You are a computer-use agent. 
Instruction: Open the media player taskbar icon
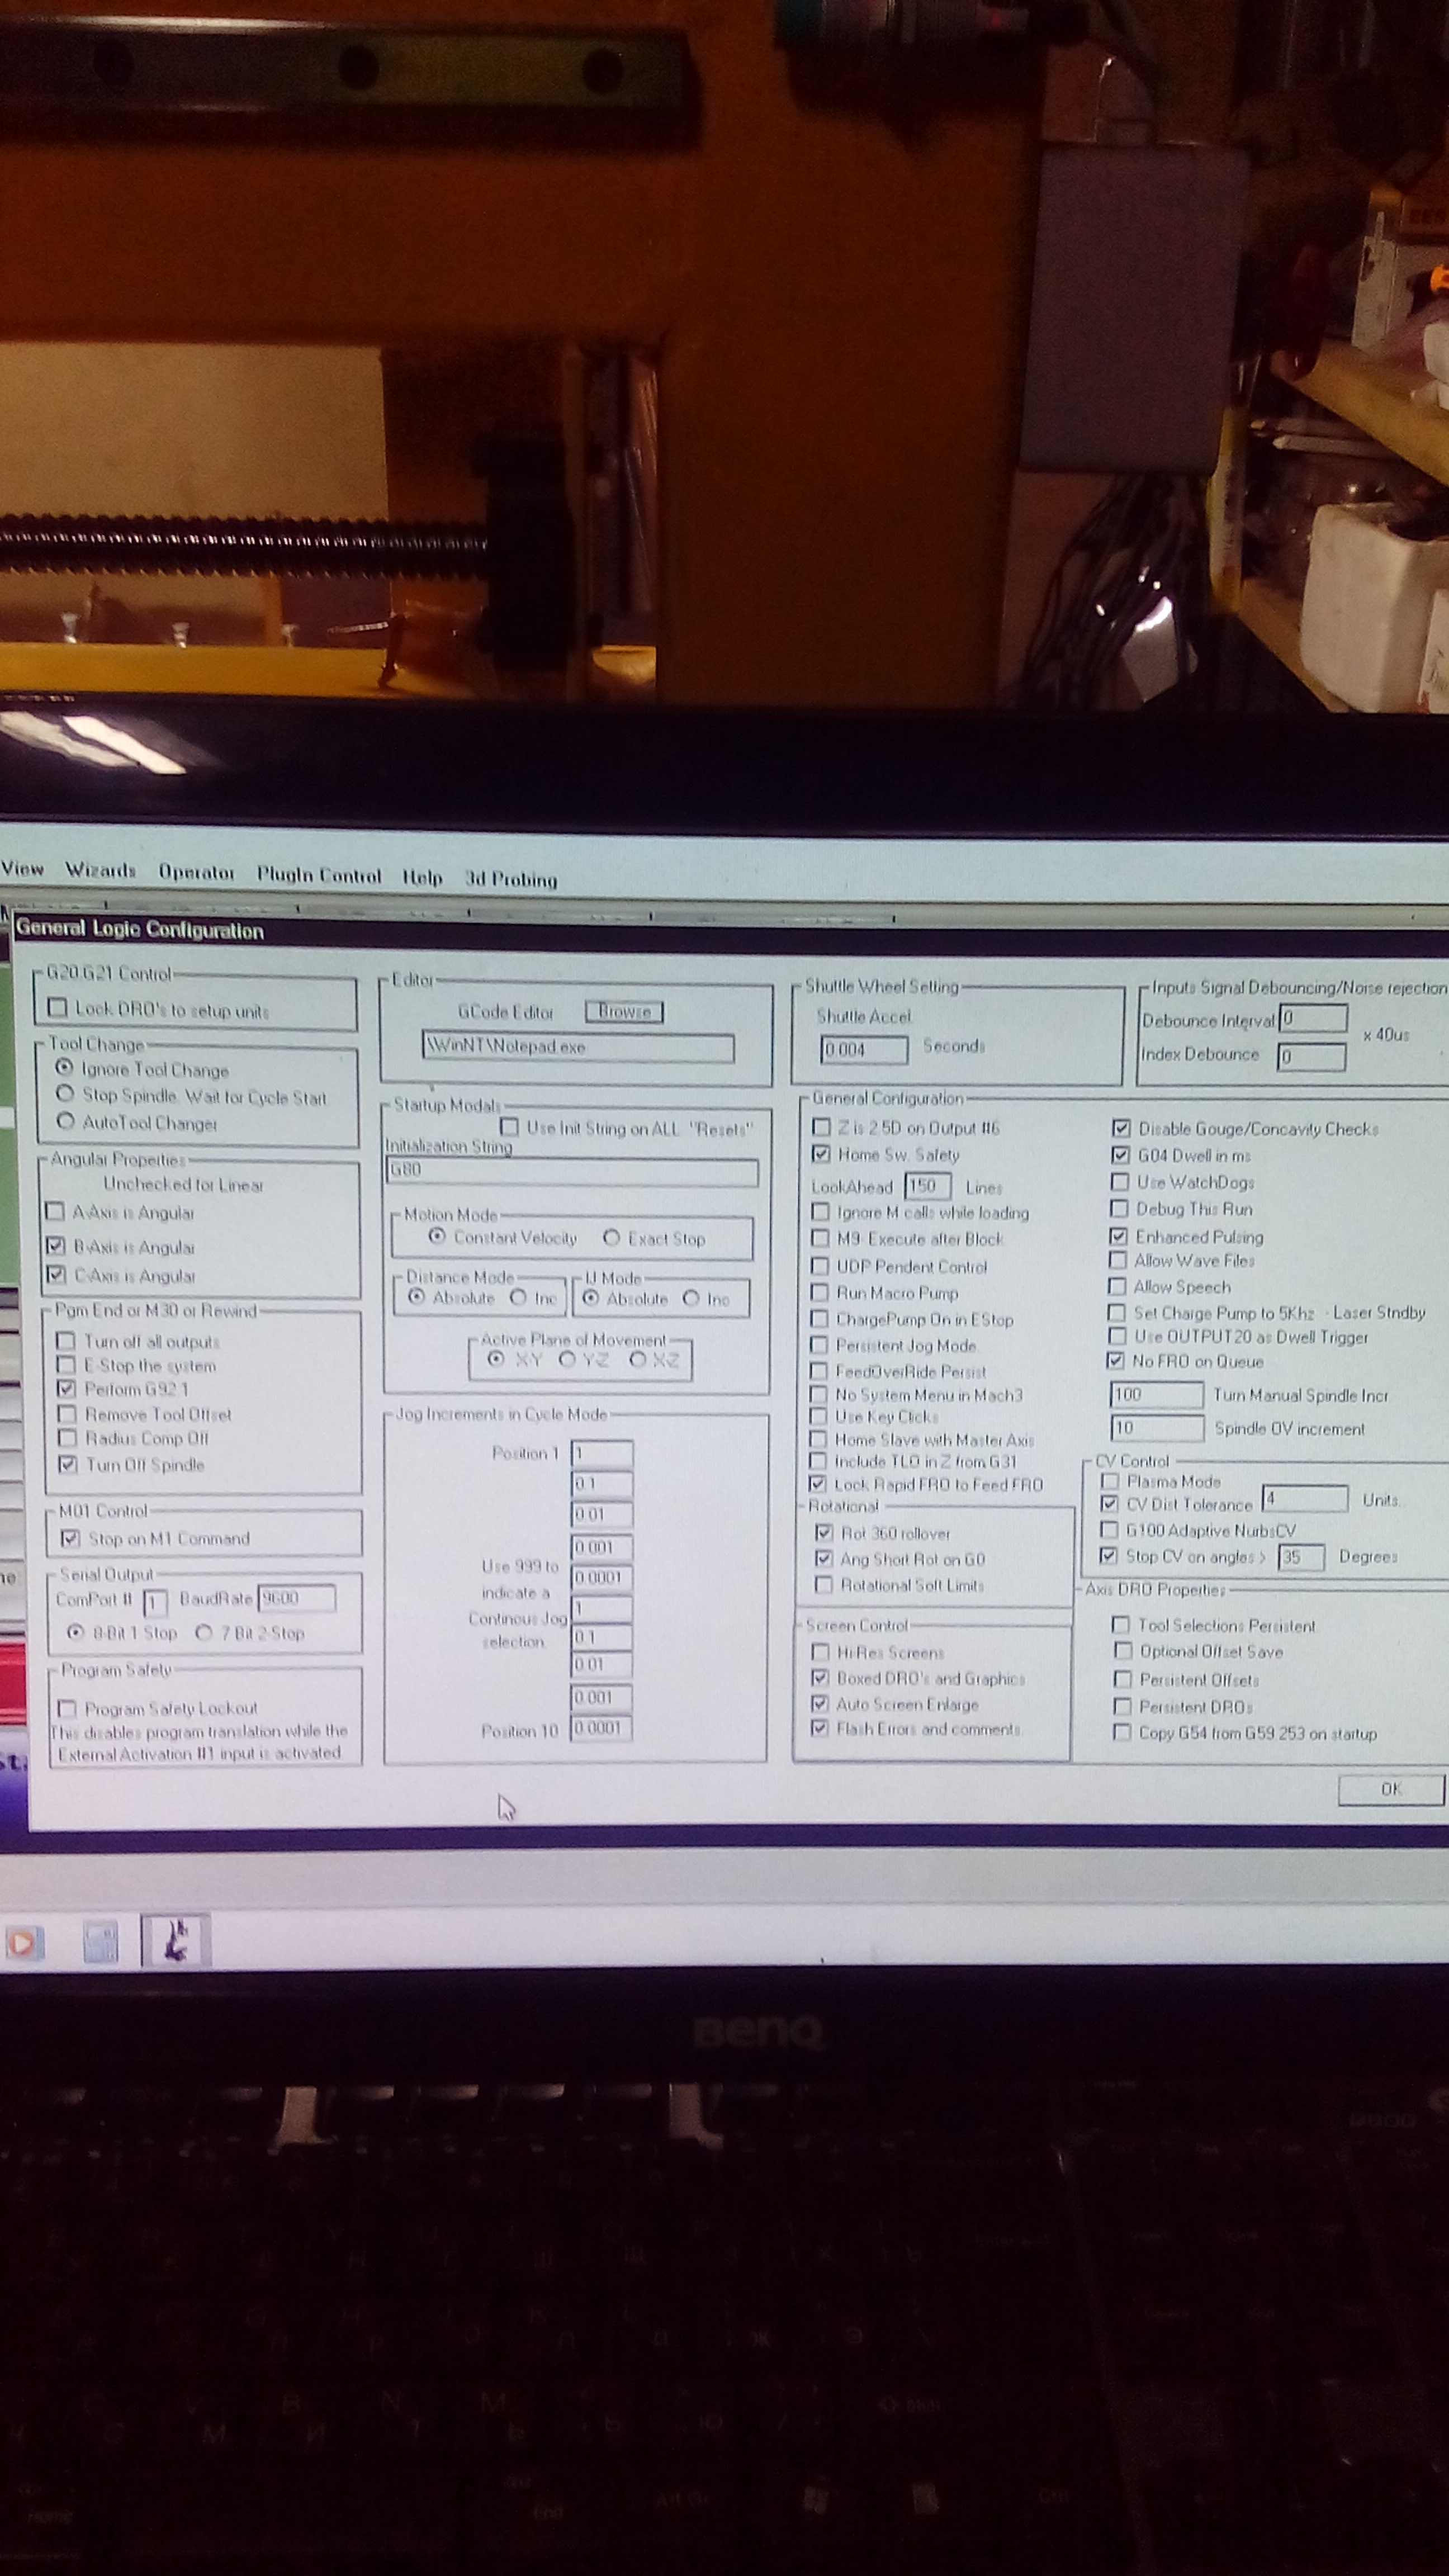tap(23, 1943)
